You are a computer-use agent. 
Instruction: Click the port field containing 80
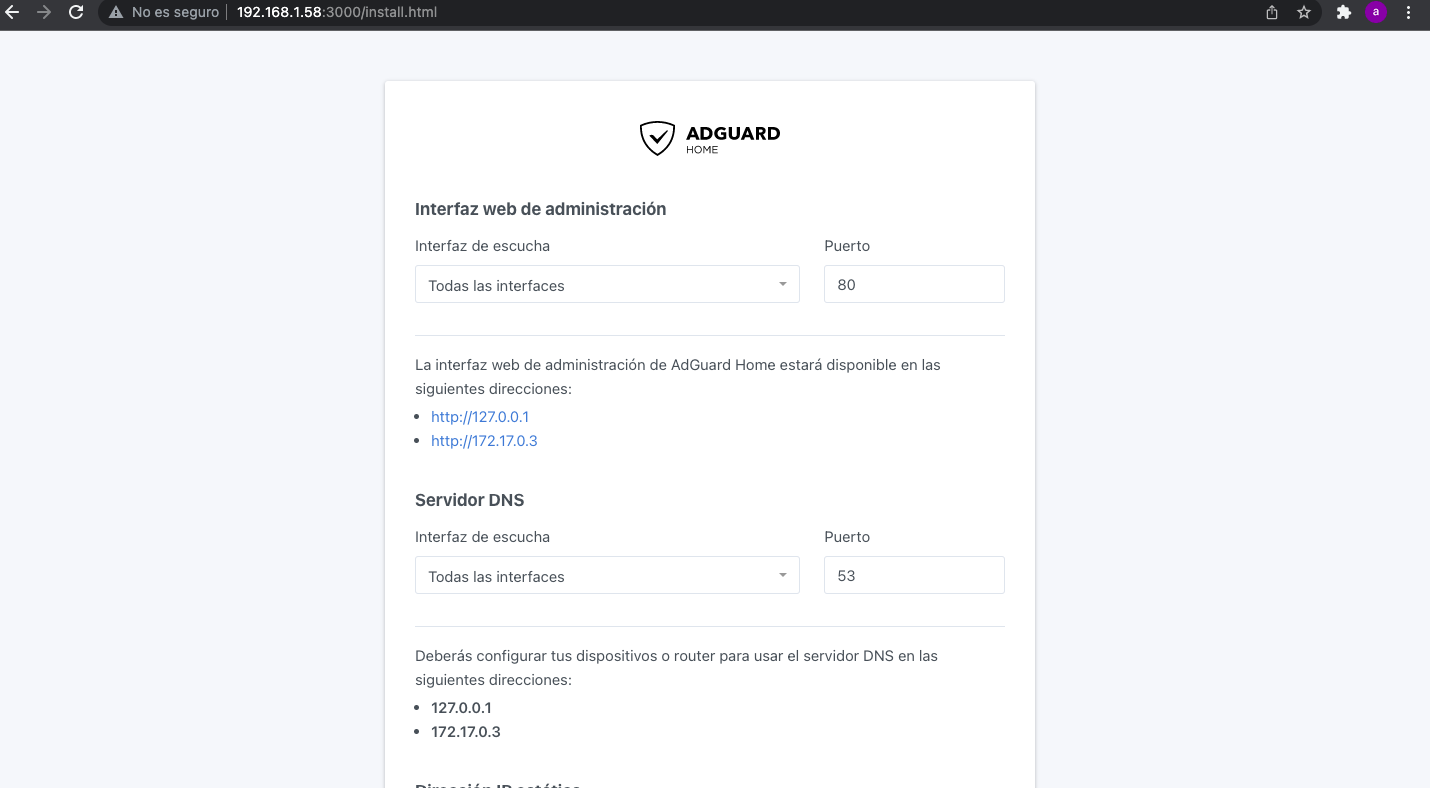tap(914, 285)
